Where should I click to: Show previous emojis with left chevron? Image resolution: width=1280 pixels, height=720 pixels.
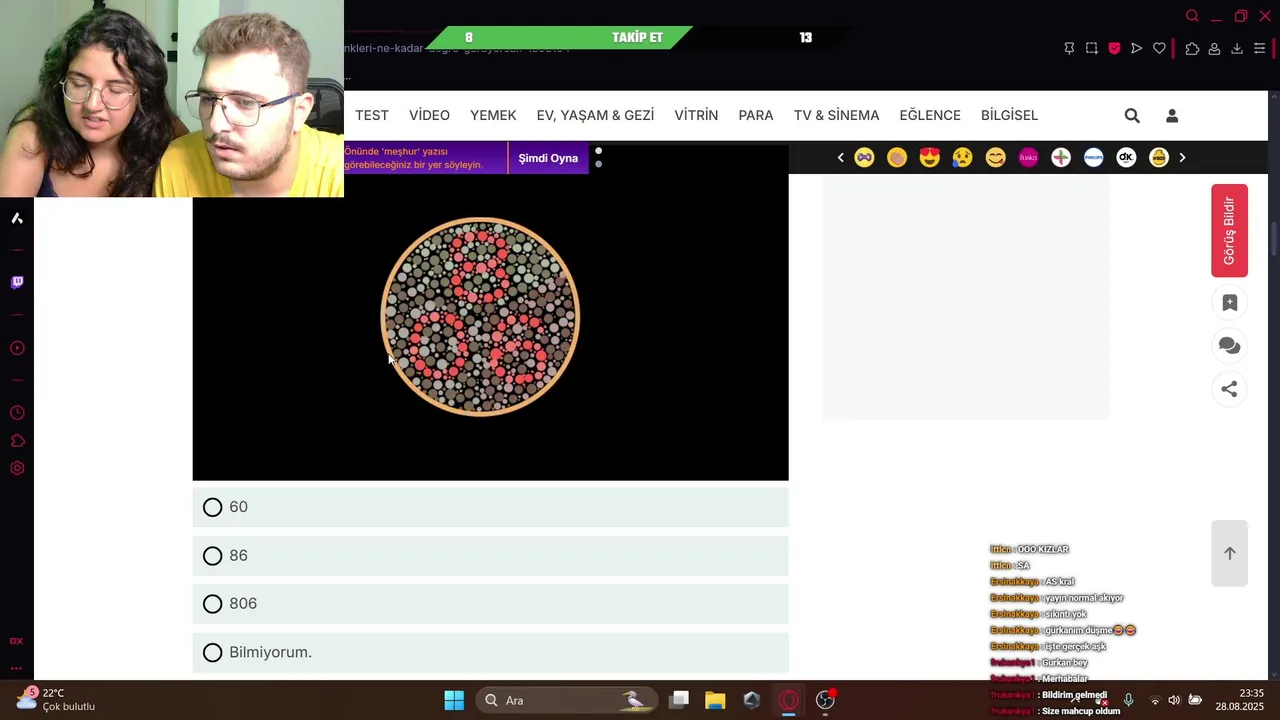[840, 157]
